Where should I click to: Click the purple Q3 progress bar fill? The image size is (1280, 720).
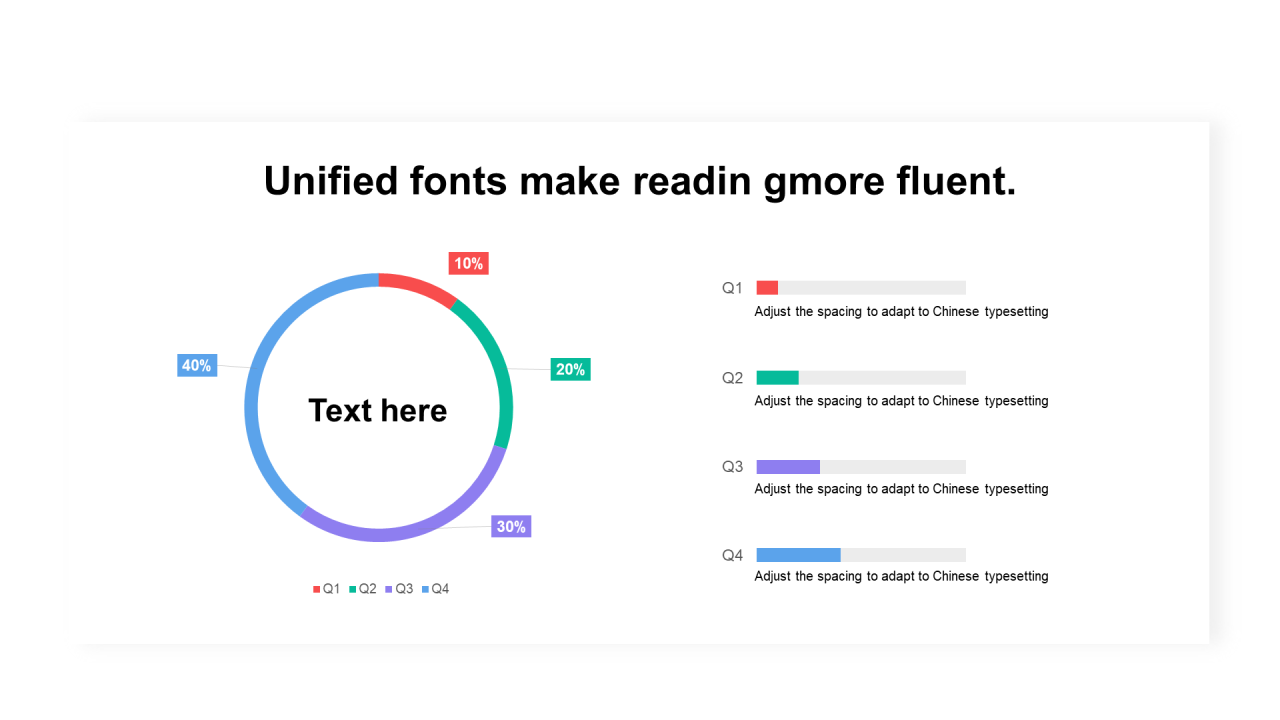point(788,467)
